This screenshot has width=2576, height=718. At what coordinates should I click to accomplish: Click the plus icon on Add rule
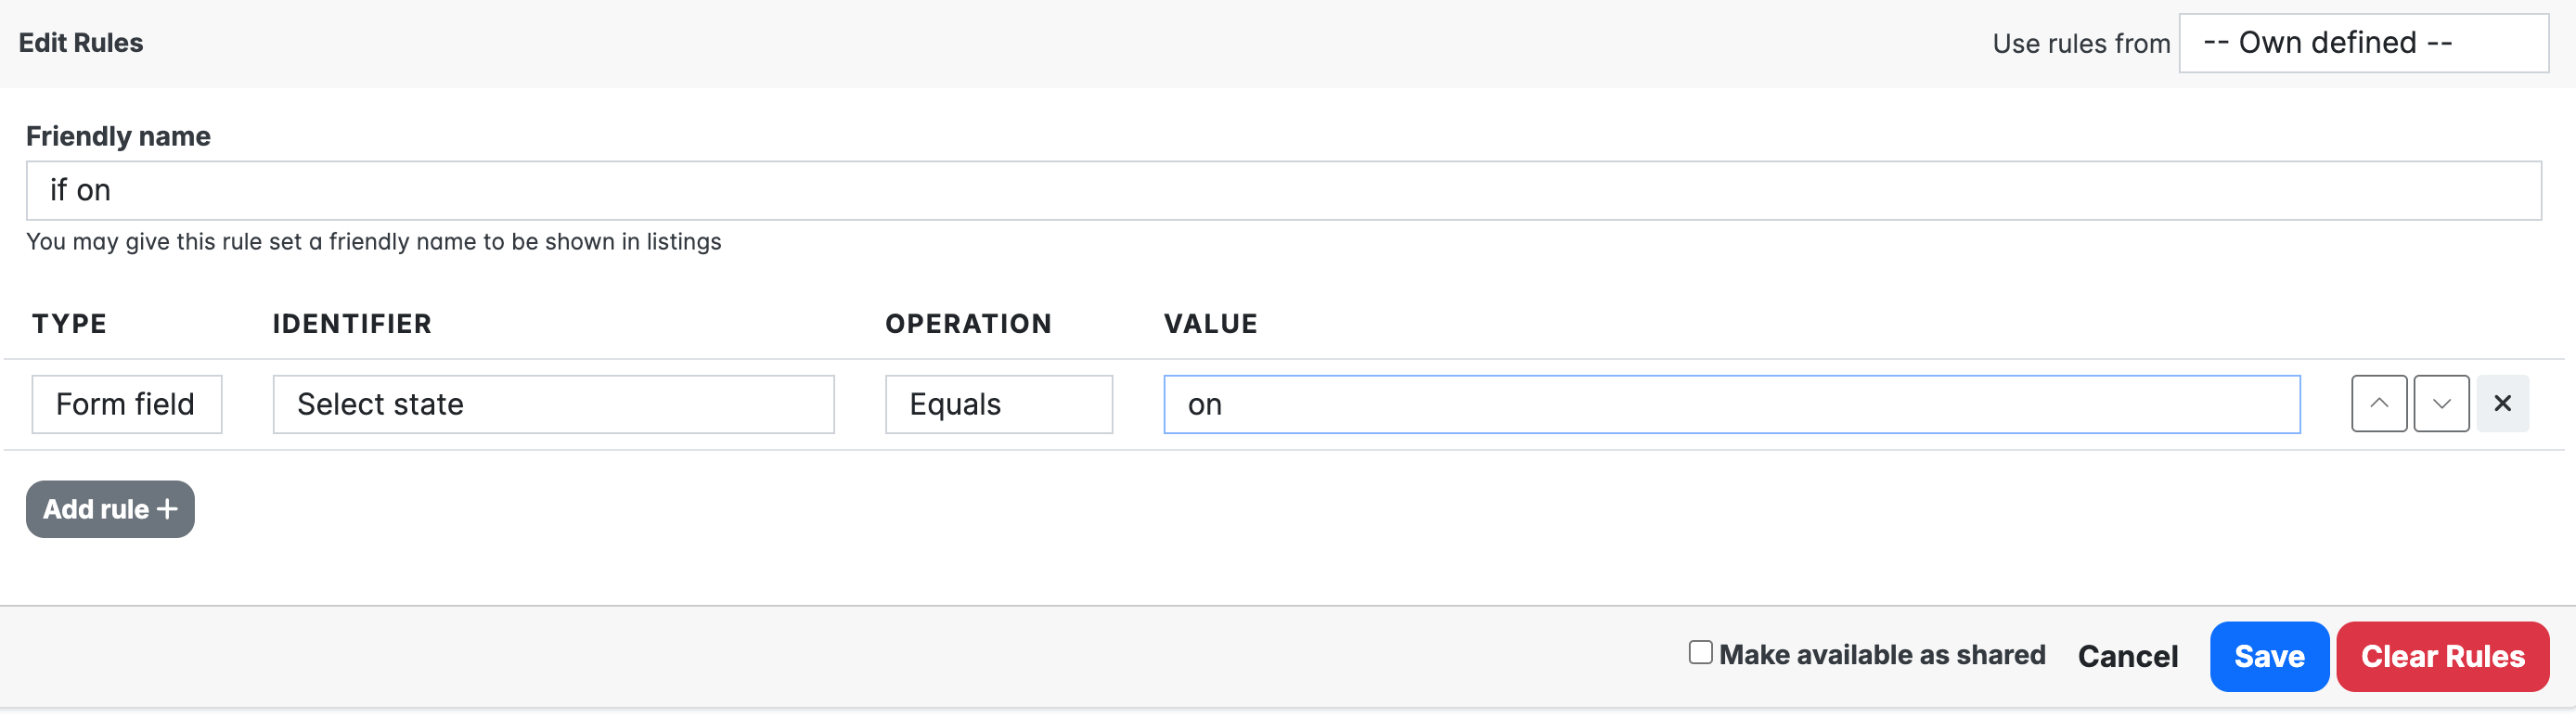[x=168, y=509]
